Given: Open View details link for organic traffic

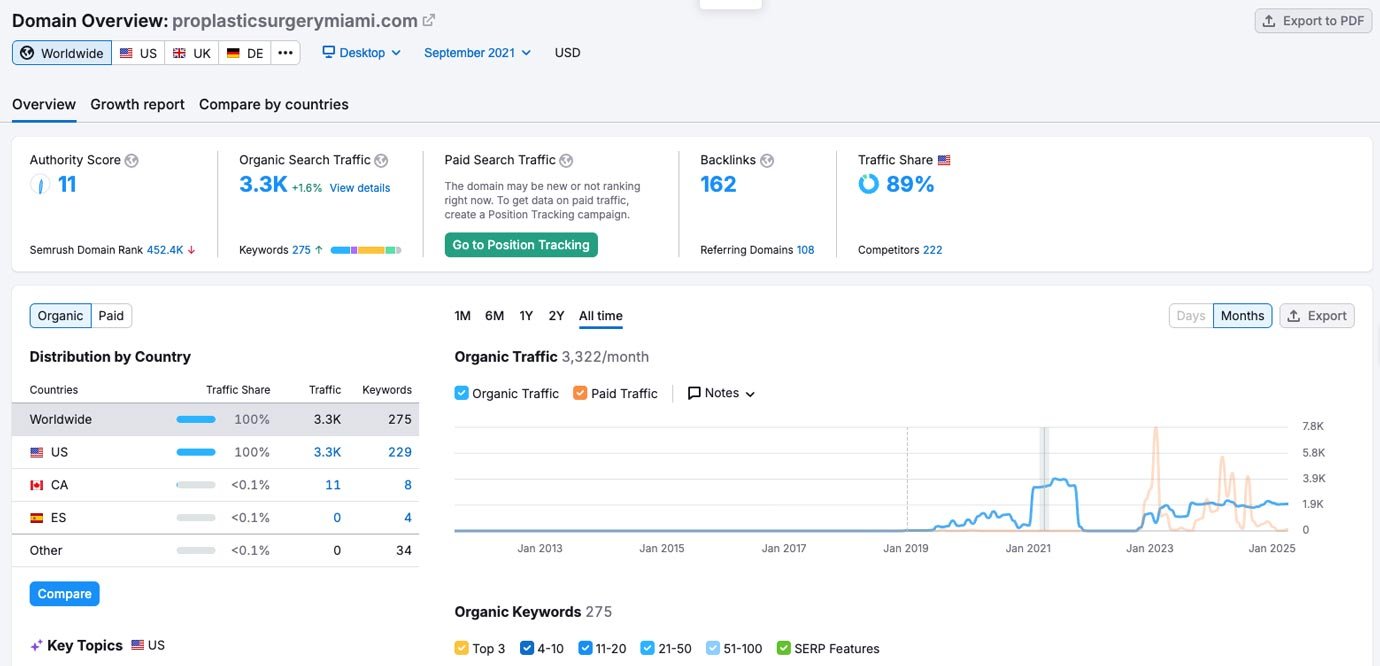Looking at the screenshot, I should [x=360, y=188].
